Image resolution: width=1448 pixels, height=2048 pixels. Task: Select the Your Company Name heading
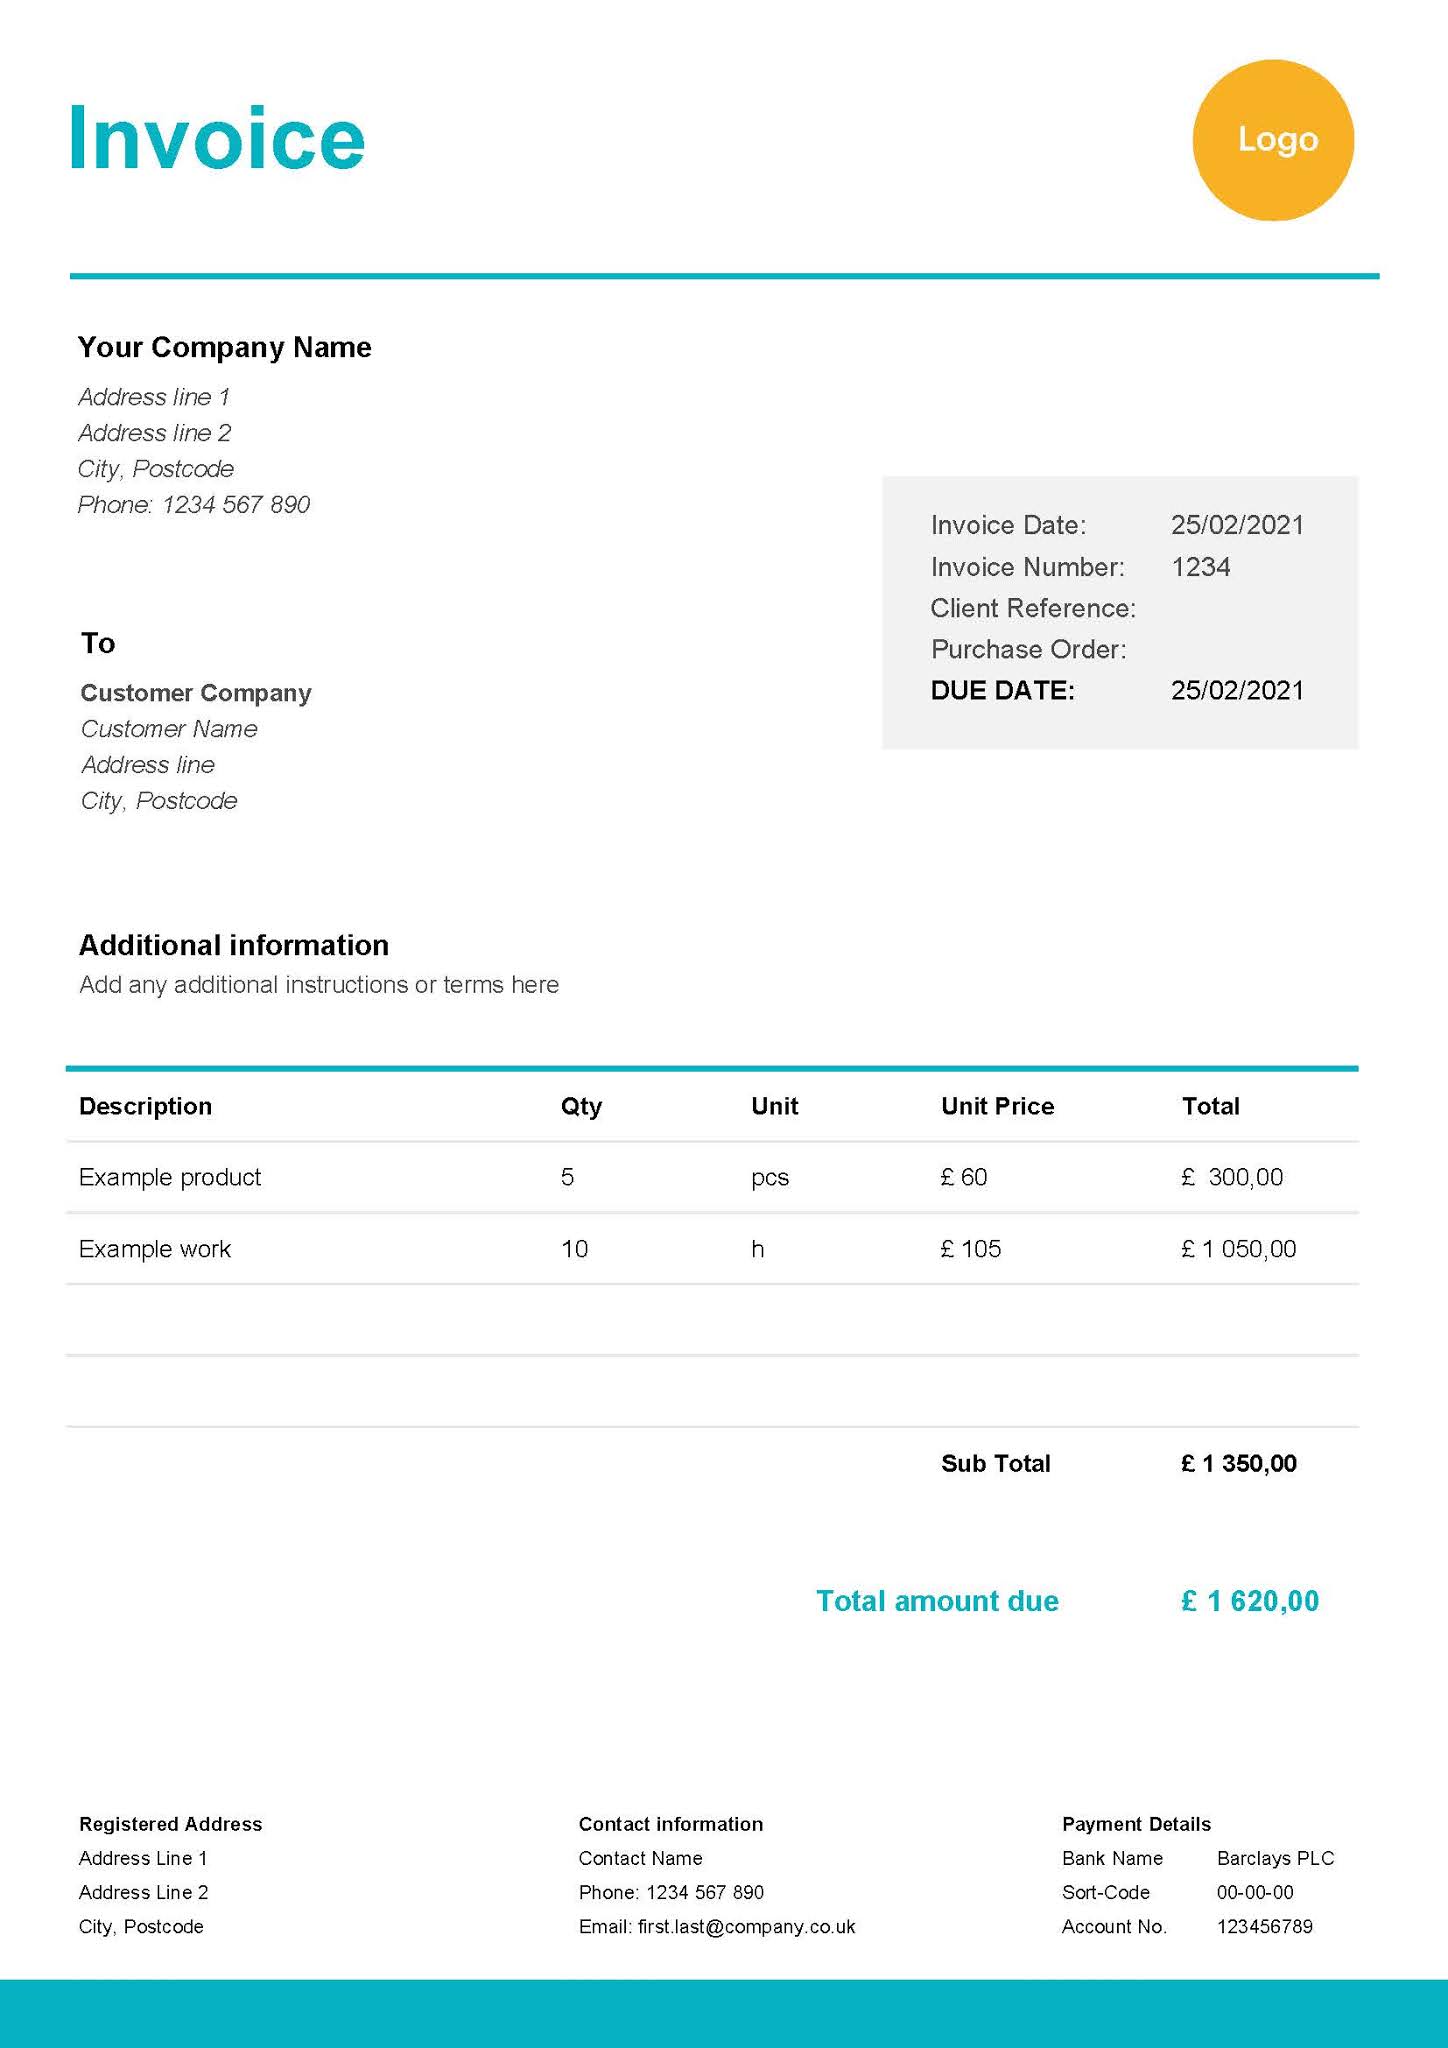(x=225, y=347)
